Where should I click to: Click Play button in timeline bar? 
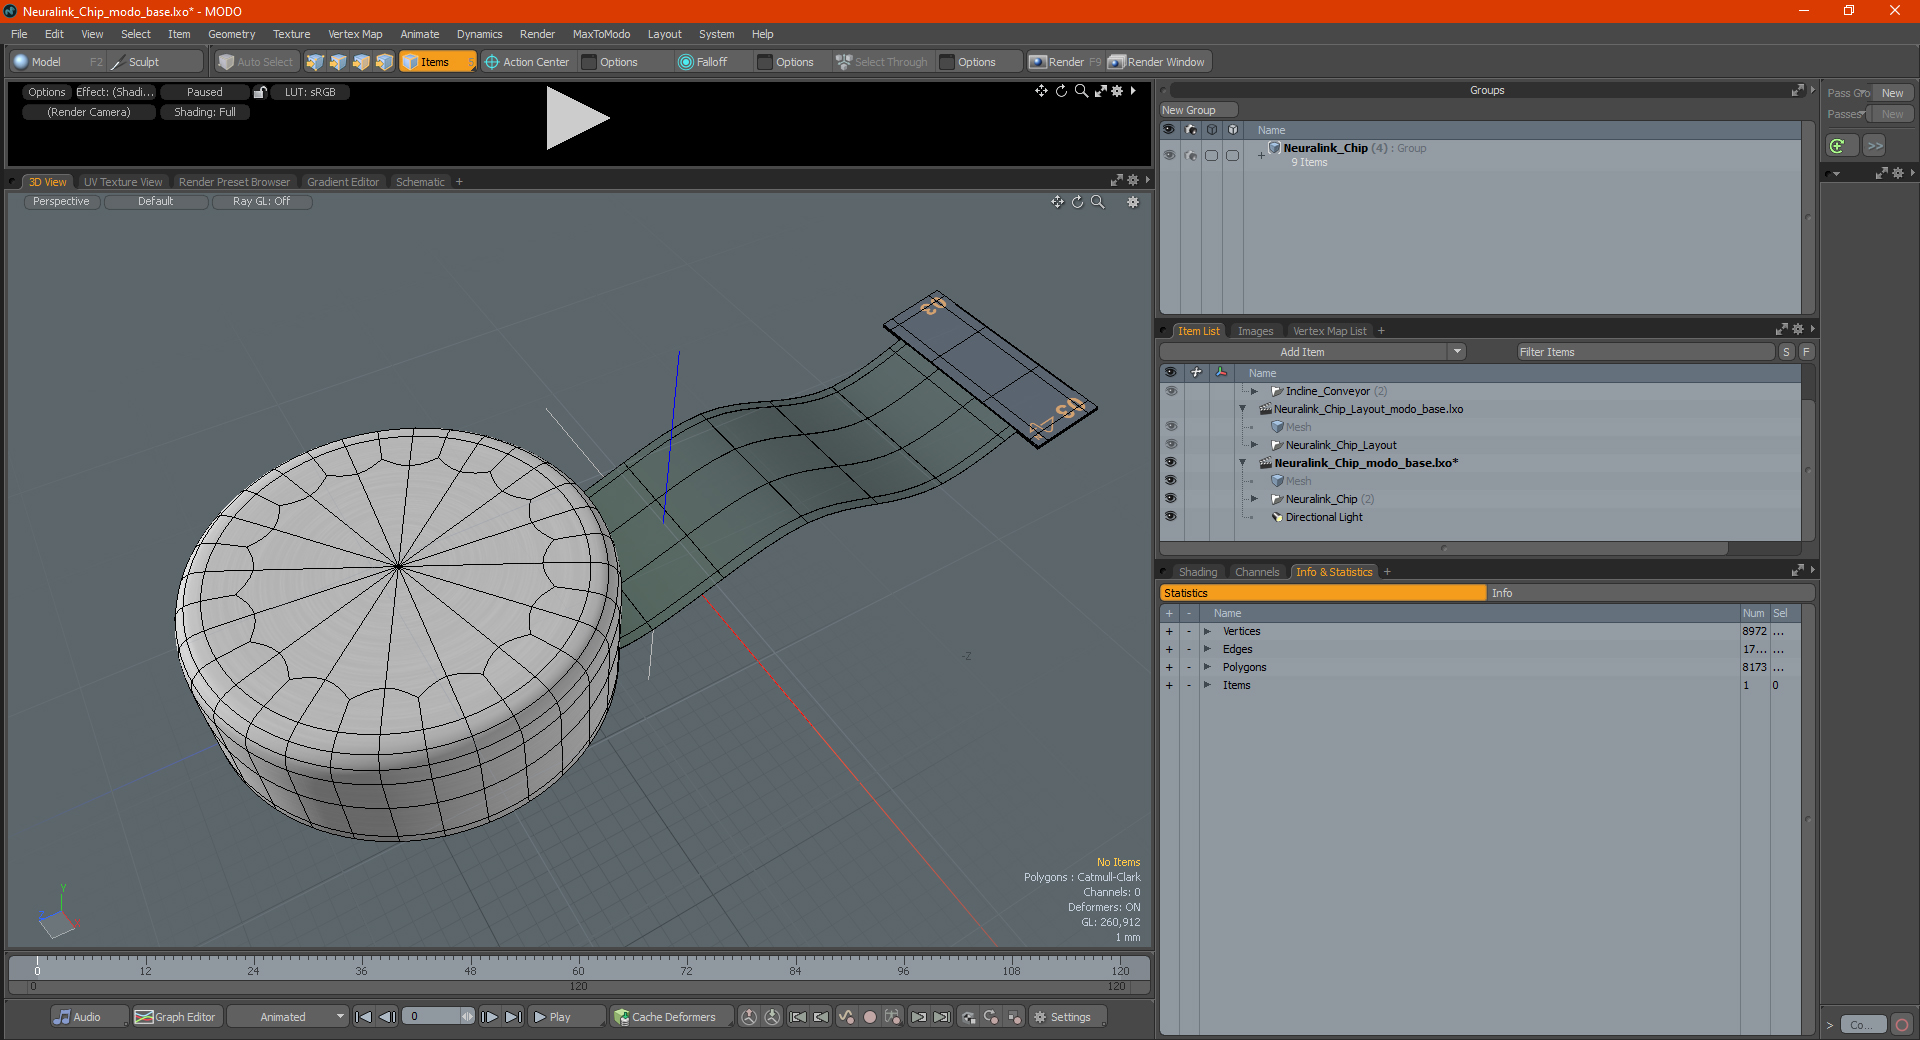pos(566,1017)
